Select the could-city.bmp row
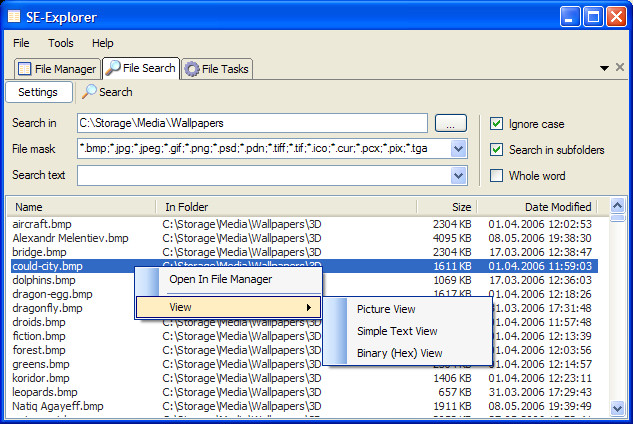This screenshot has height=424, width=633. pyautogui.click(x=304, y=266)
